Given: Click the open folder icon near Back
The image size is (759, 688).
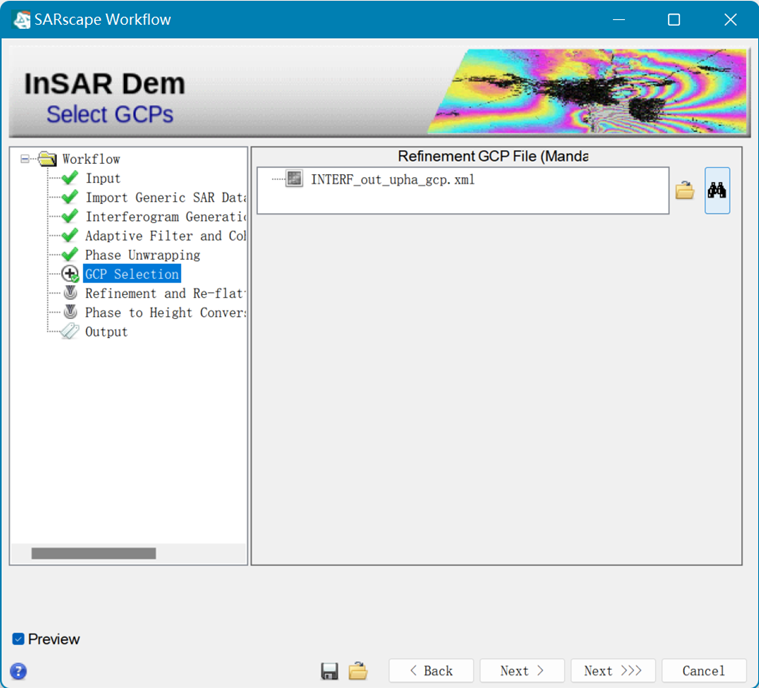Looking at the screenshot, I should point(358,671).
